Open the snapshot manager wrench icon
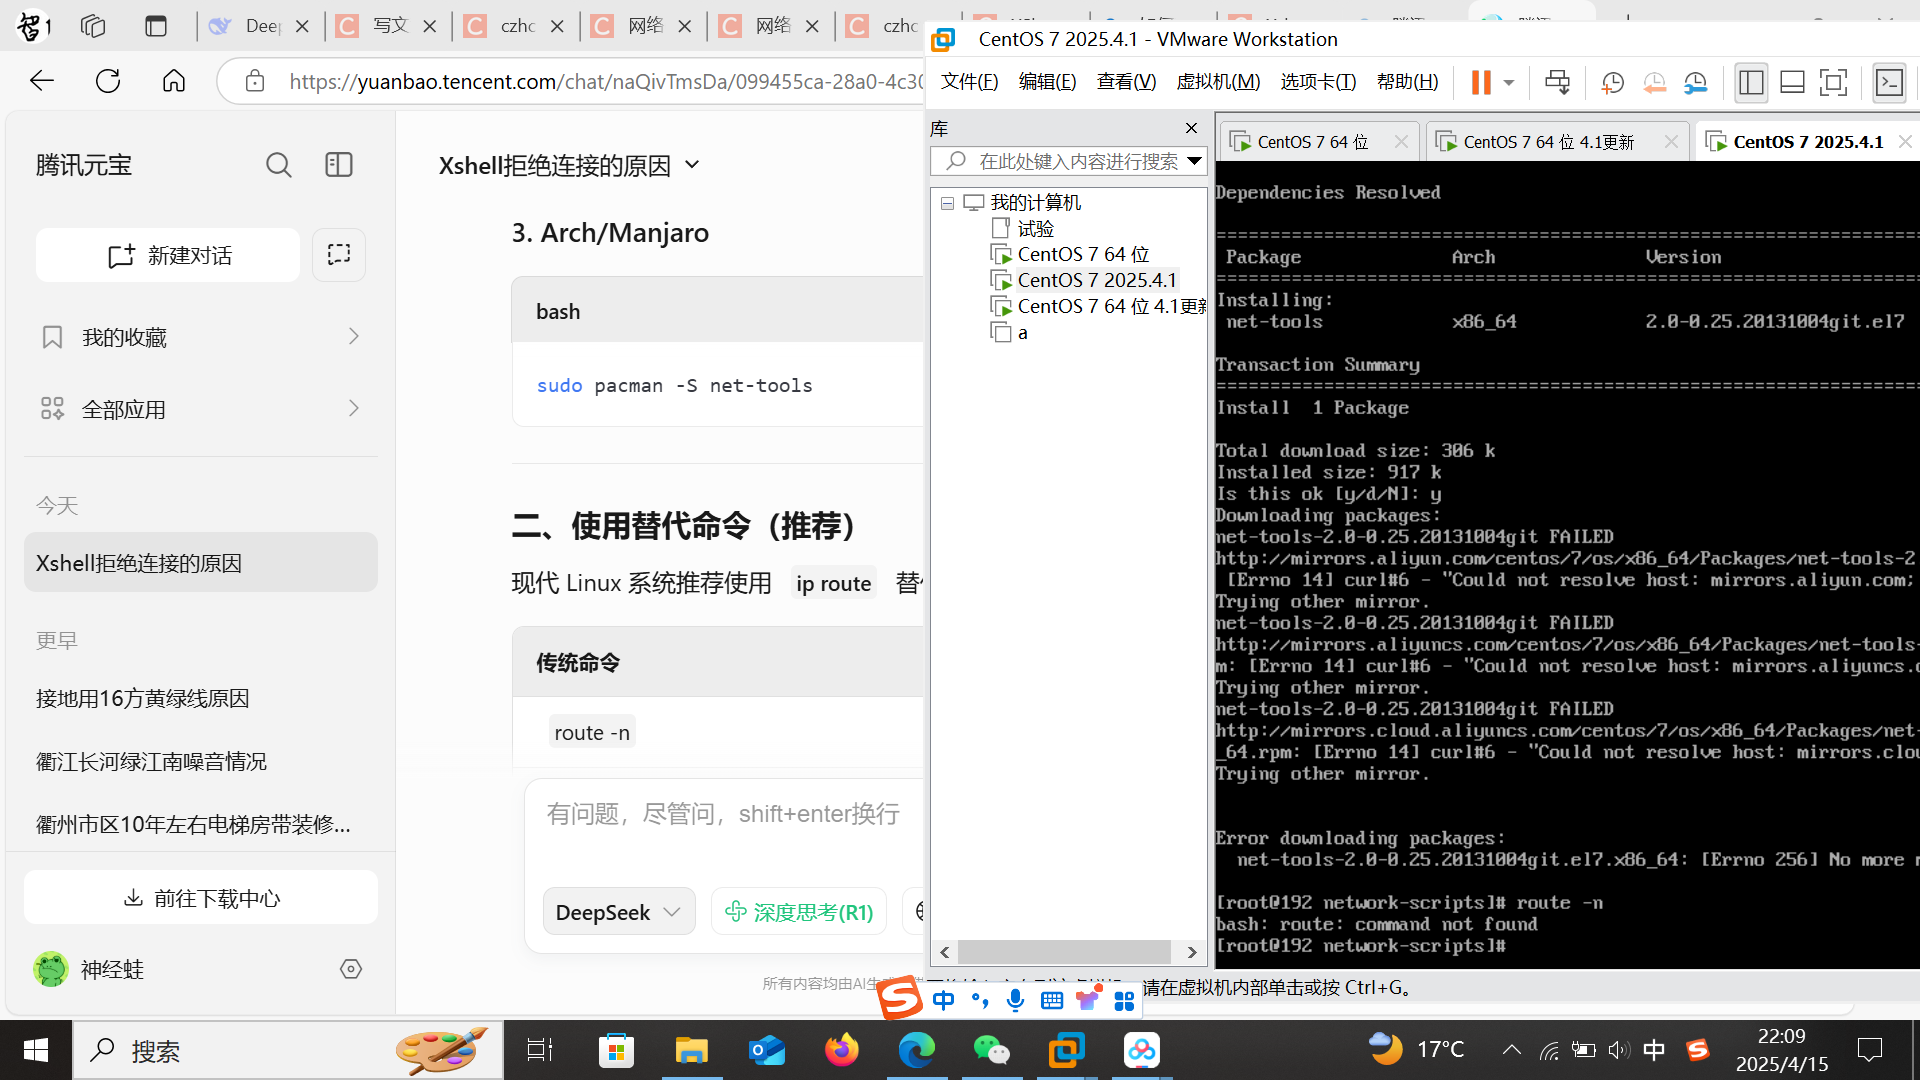The height and width of the screenshot is (1080, 1920). click(1695, 82)
